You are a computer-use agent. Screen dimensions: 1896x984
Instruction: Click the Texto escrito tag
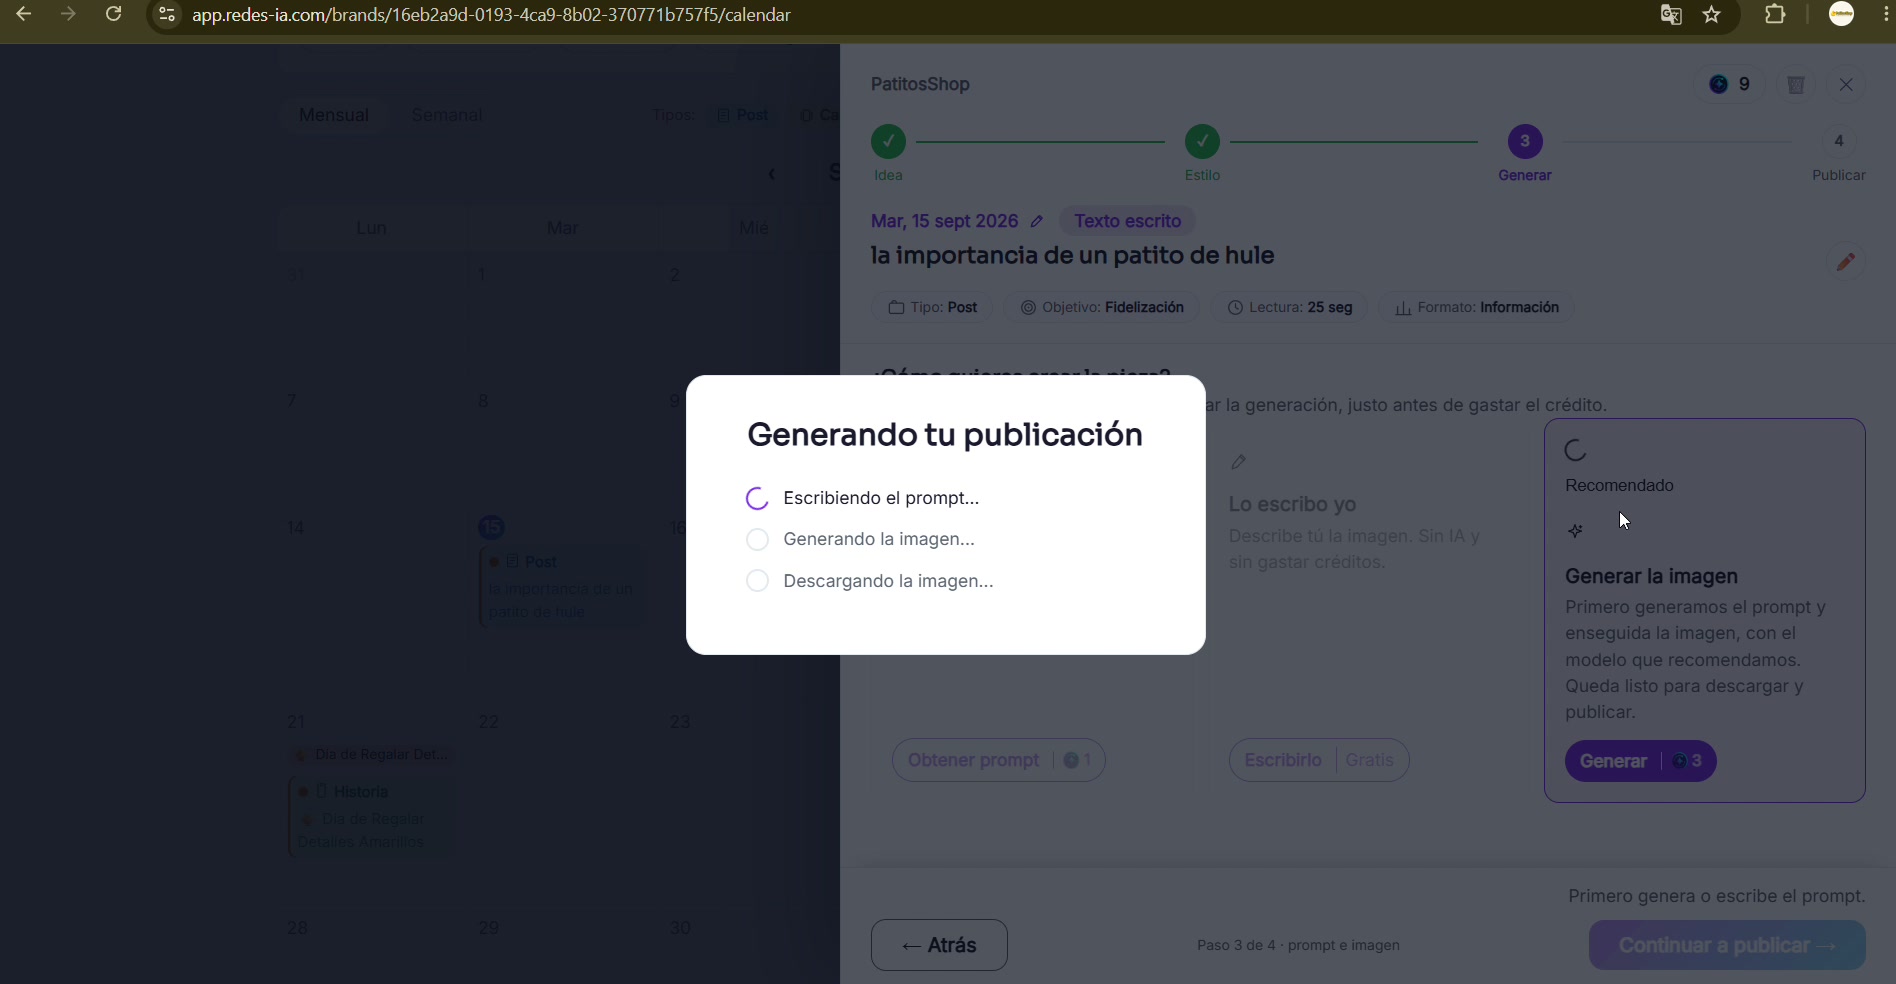tap(1127, 221)
